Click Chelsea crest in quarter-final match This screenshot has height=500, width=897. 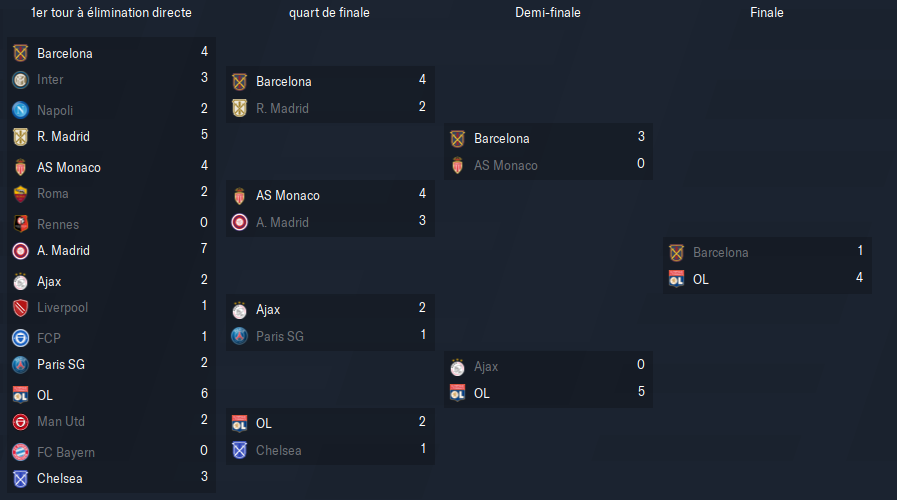tap(240, 450)
